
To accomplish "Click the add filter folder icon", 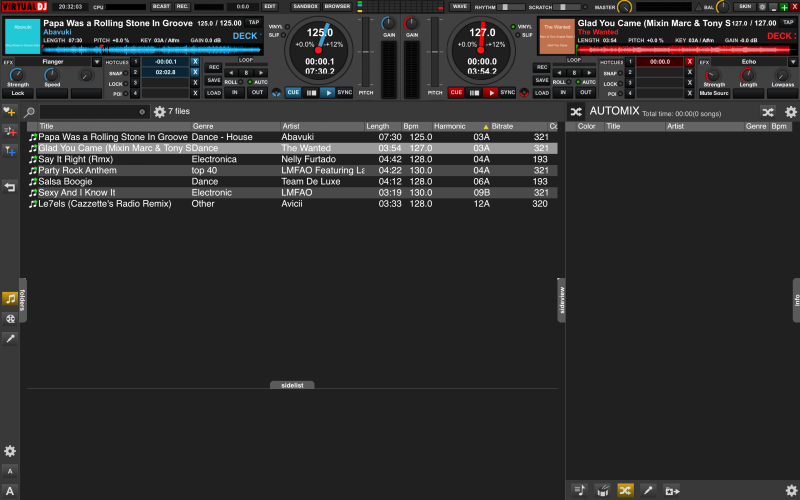I will pyautogui.click(x=9, y=151).
